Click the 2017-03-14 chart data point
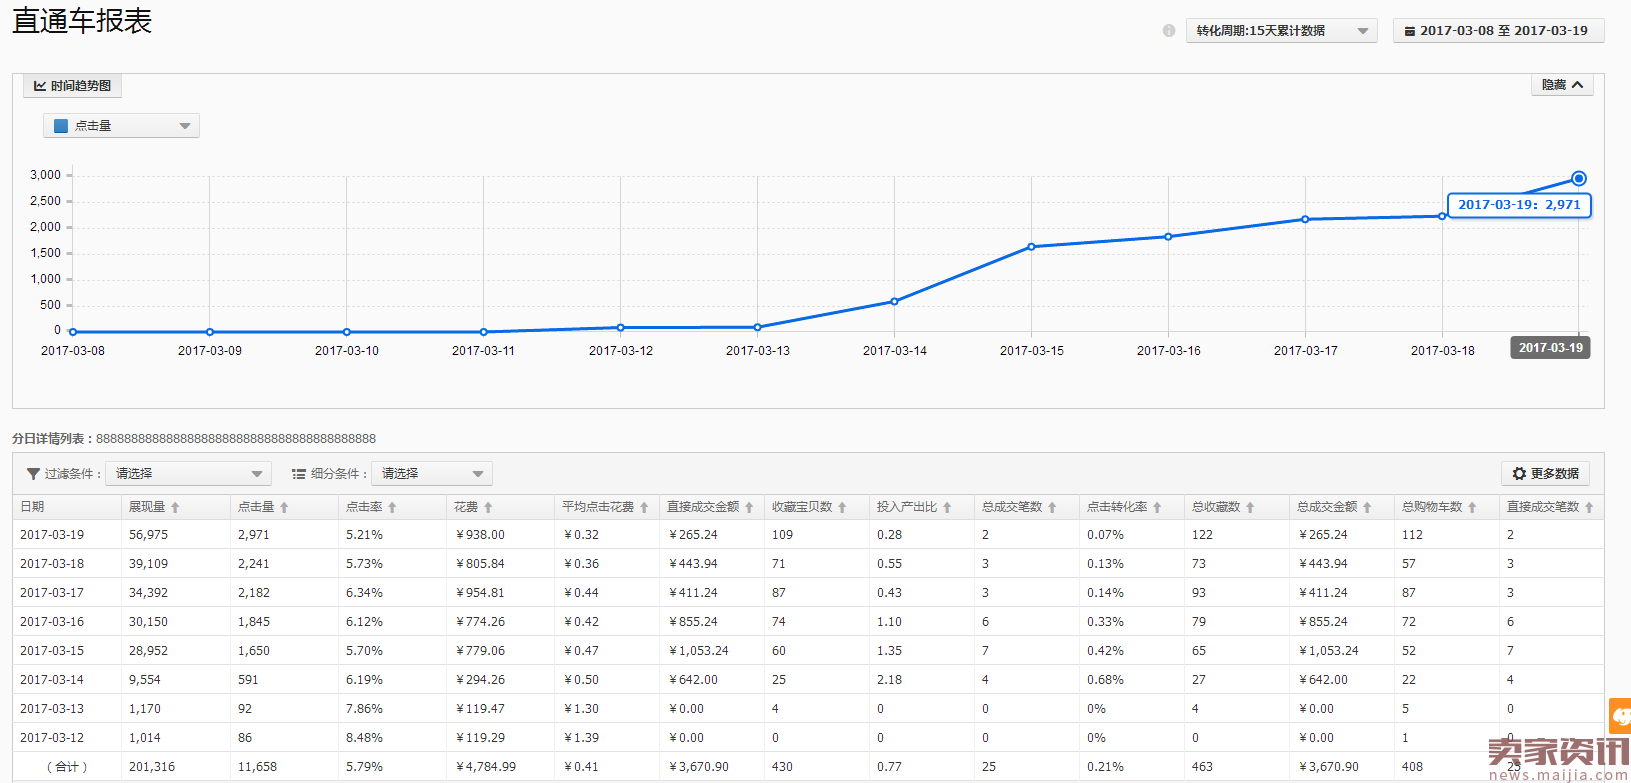Screen dimensions: 1631x783 coord(894,301)
